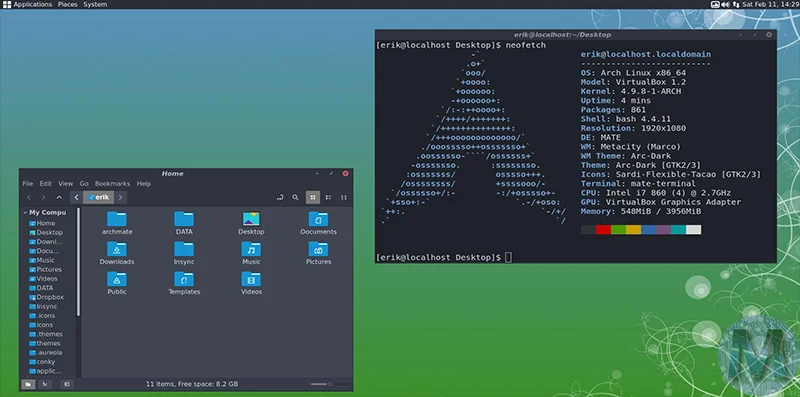Select the Desktop folder icon in Home
The height and width of the screenshot is (397, 800).
click(x=251, y=219)
